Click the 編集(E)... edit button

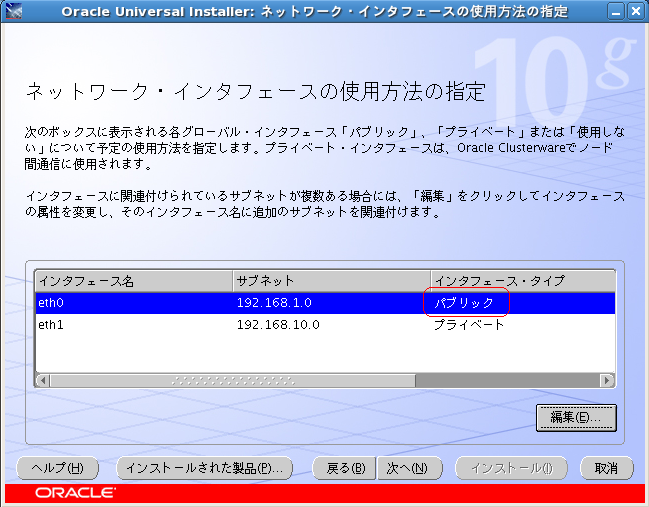[576, 418]
